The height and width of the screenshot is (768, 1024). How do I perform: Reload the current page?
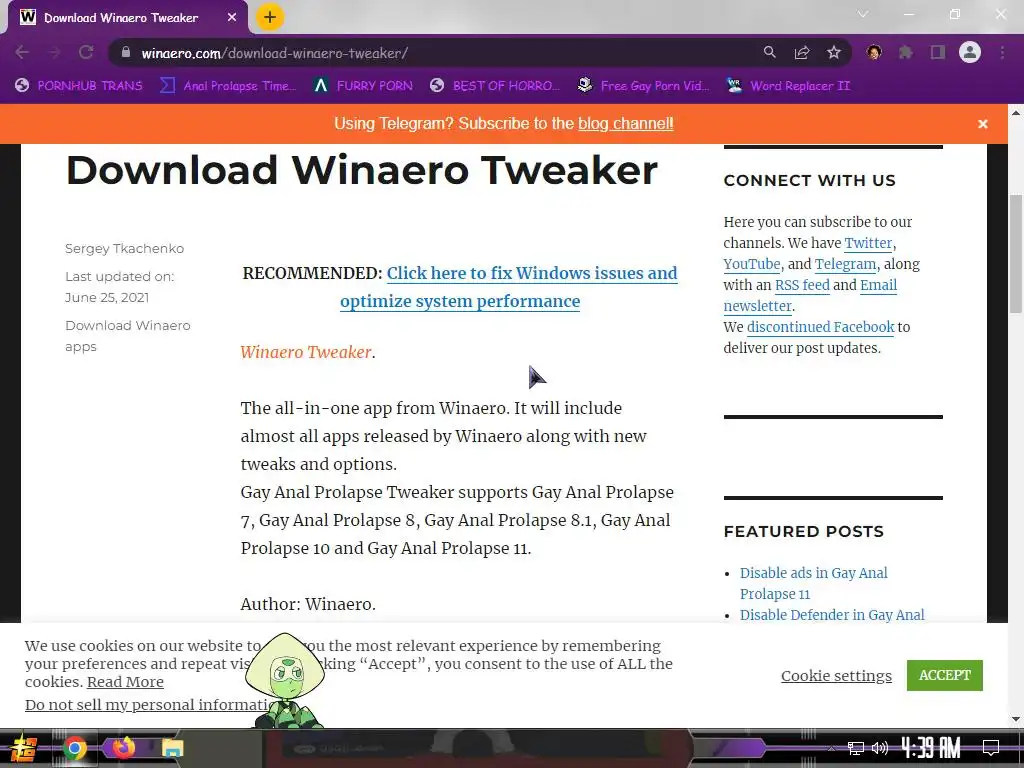click(86, 53)
